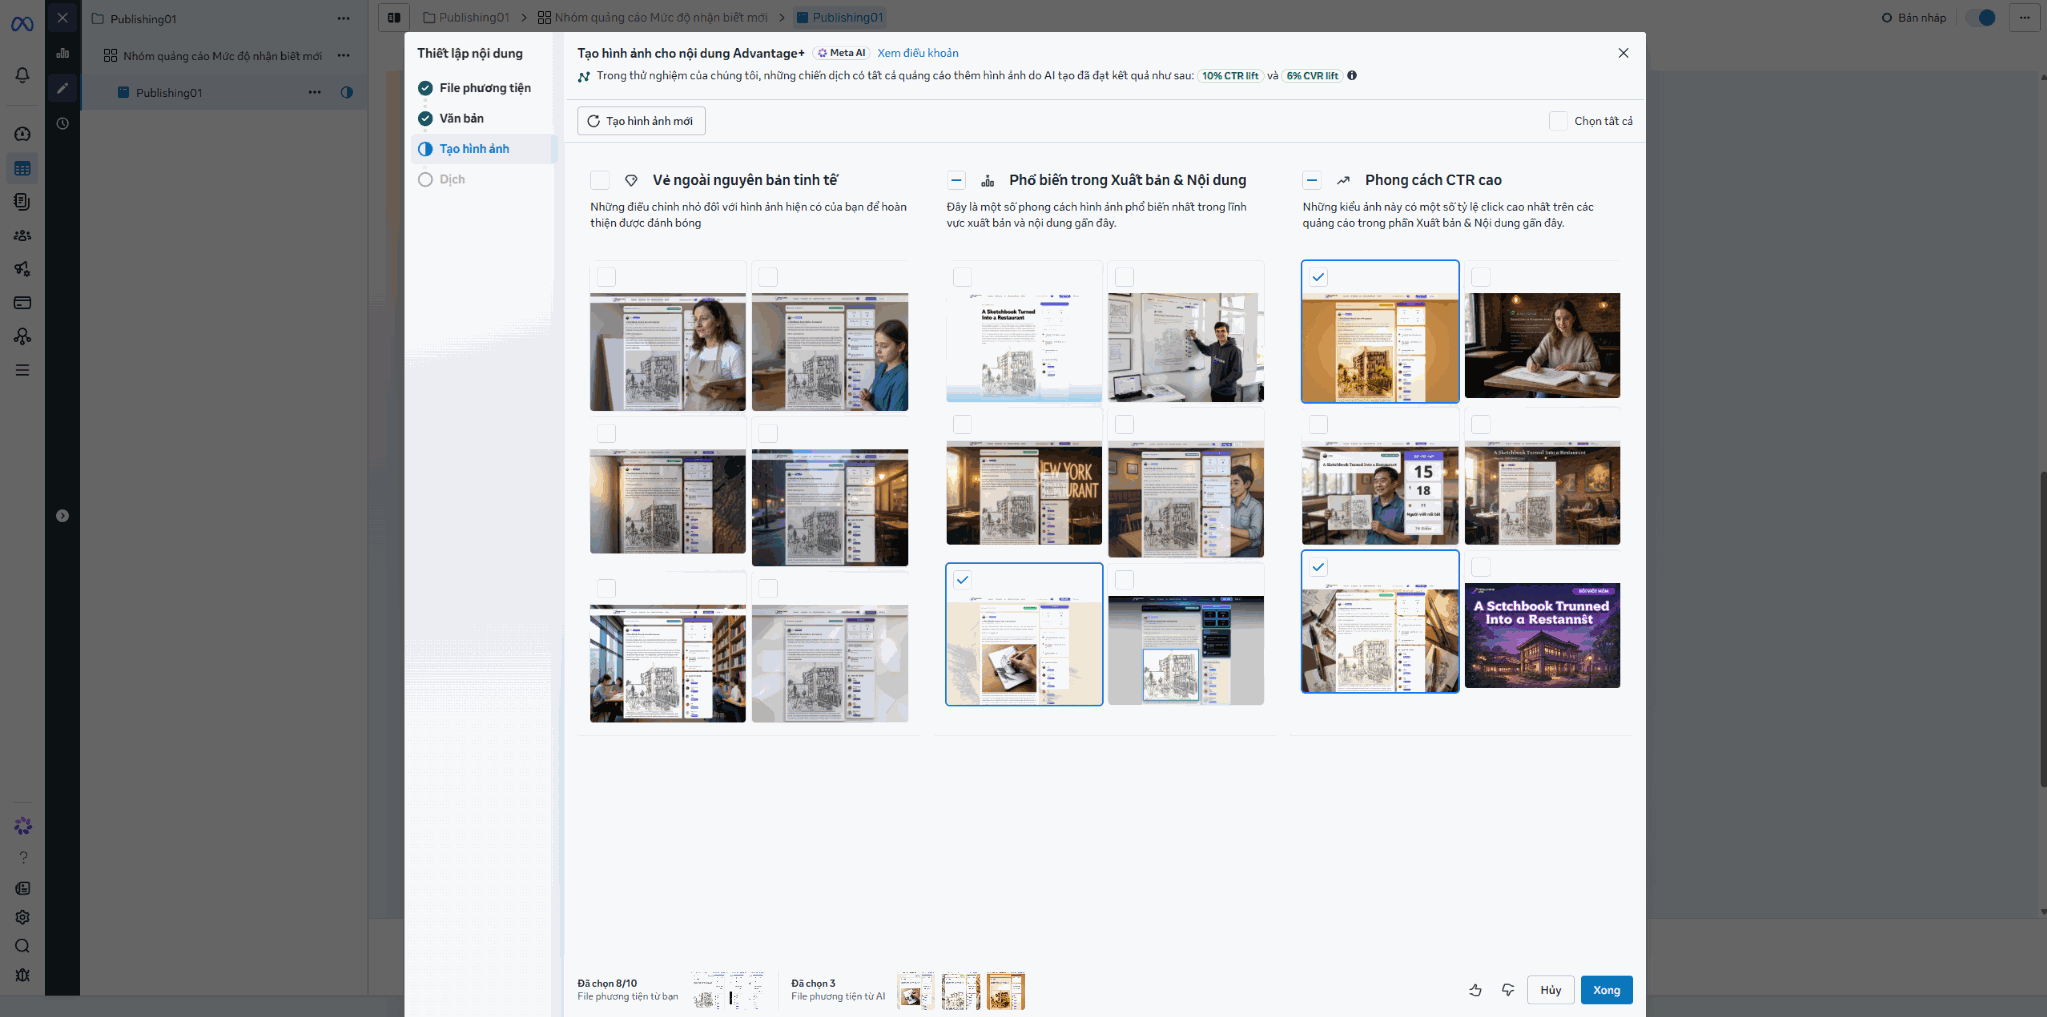This screenshot has height=1017, width=2047.
Task: Click the thumbs down feedback icon
Action: pyautogui.click(x=1508, y=990)
